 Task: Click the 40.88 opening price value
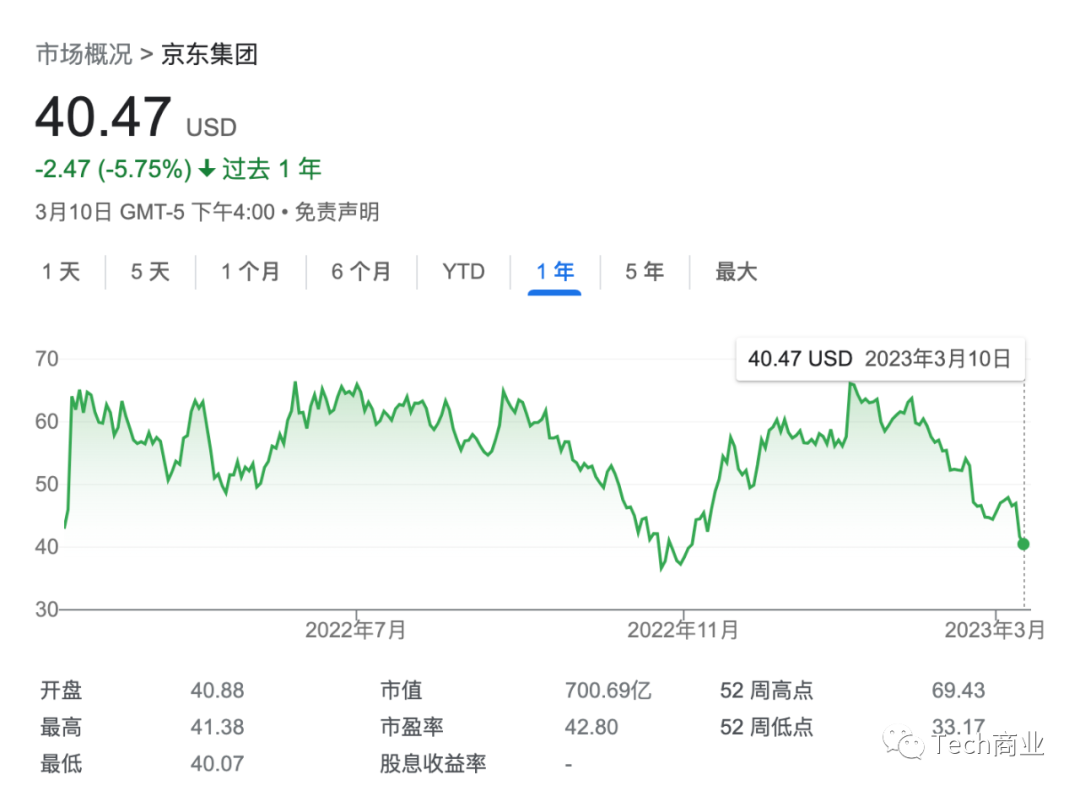217,690
